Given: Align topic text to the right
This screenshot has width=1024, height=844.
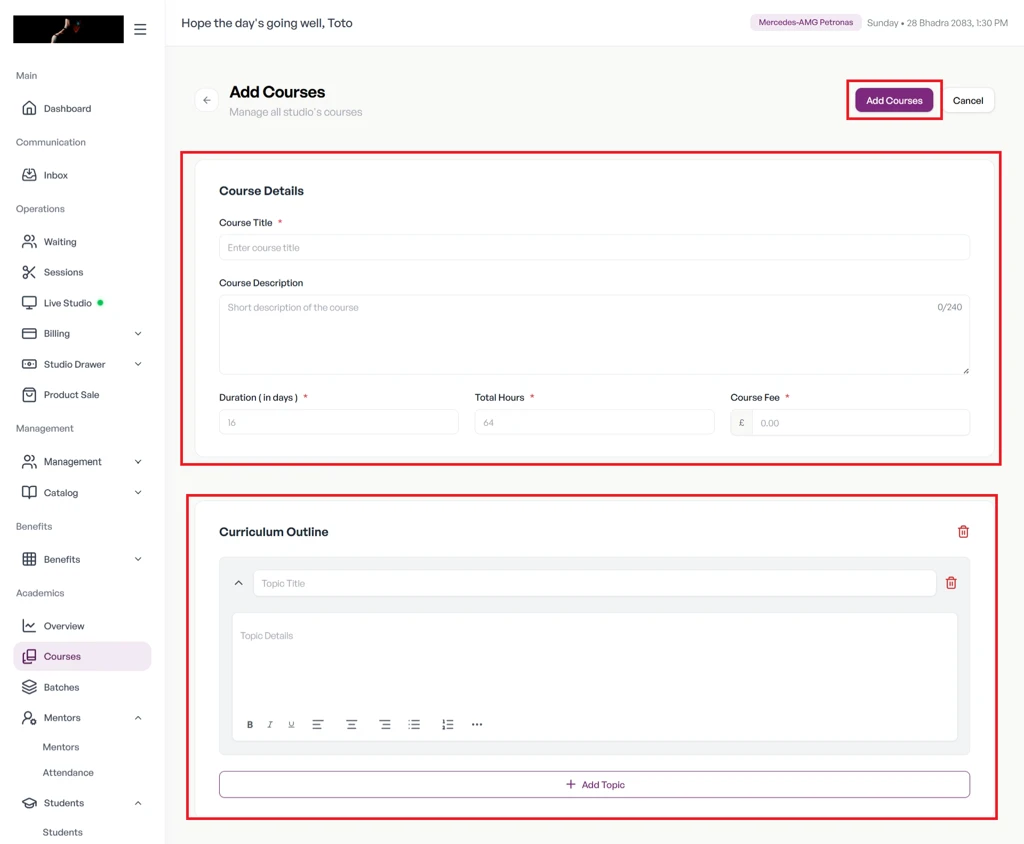Looking at the screenshot, I should 385,724.
